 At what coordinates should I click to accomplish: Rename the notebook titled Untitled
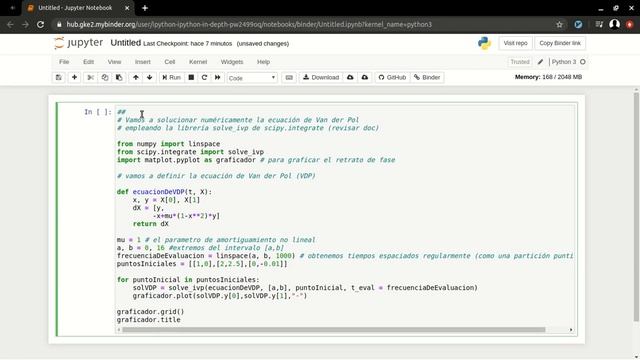(126, 43)
